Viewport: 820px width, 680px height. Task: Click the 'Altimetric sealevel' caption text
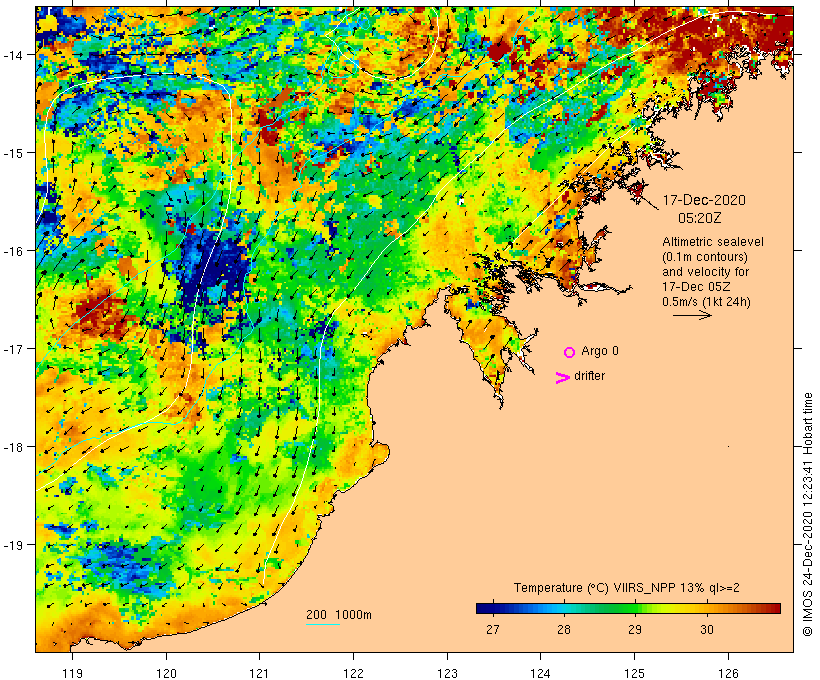click(713, 242)
